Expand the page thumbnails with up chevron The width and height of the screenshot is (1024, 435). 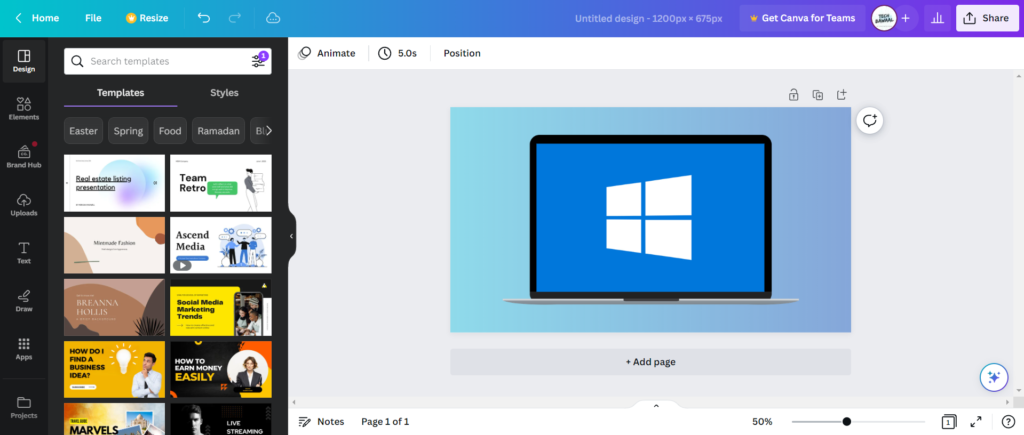656,406
